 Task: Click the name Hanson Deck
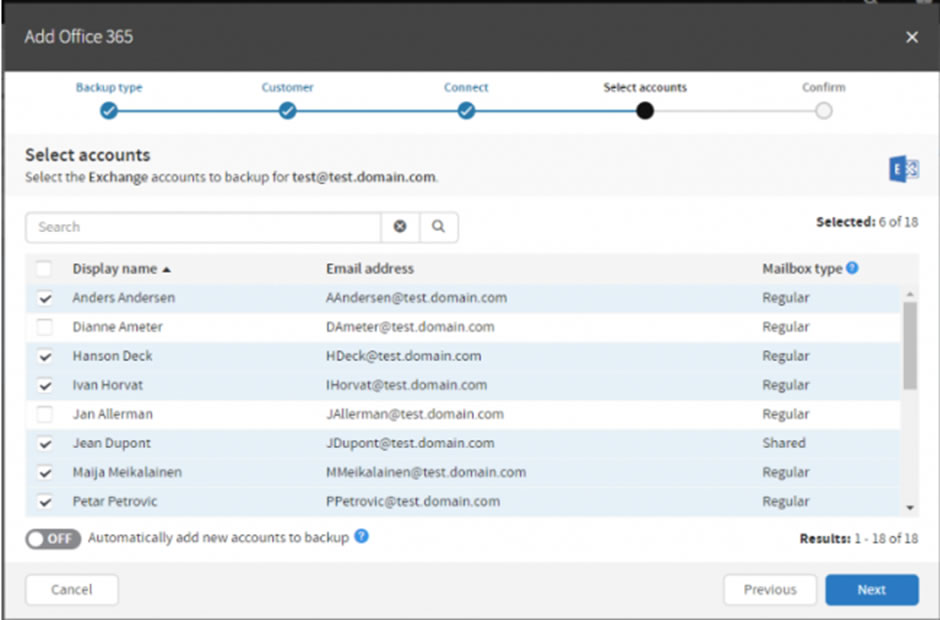pos(112,356)
